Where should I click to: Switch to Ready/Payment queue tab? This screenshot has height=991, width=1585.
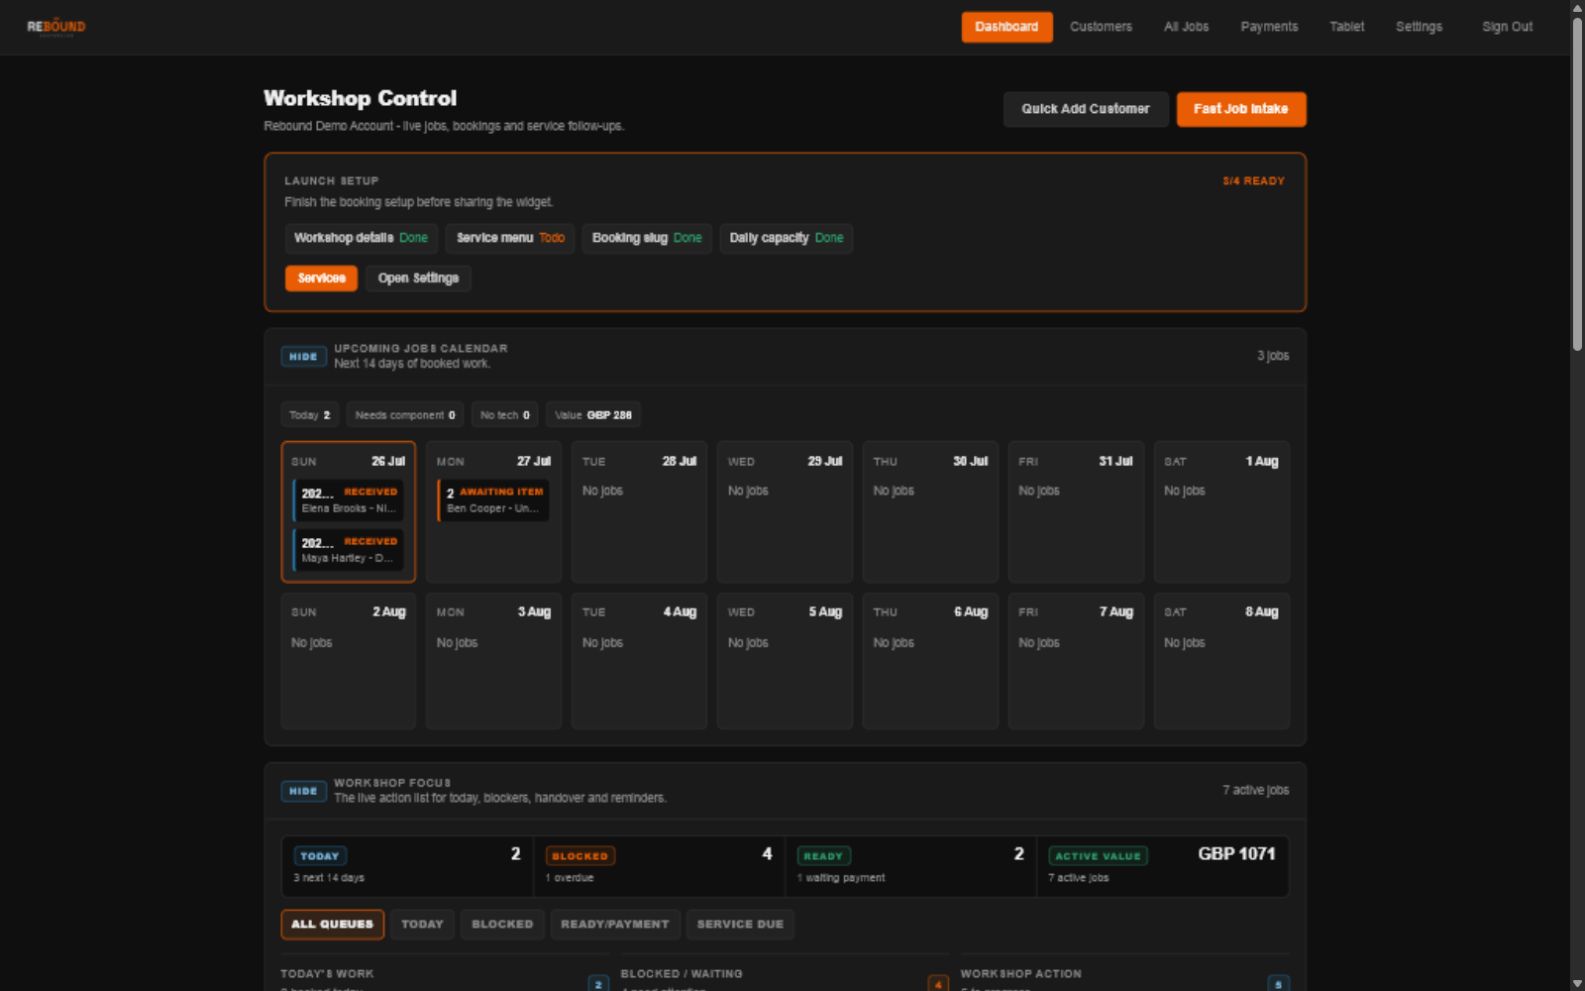coord(615,924)
